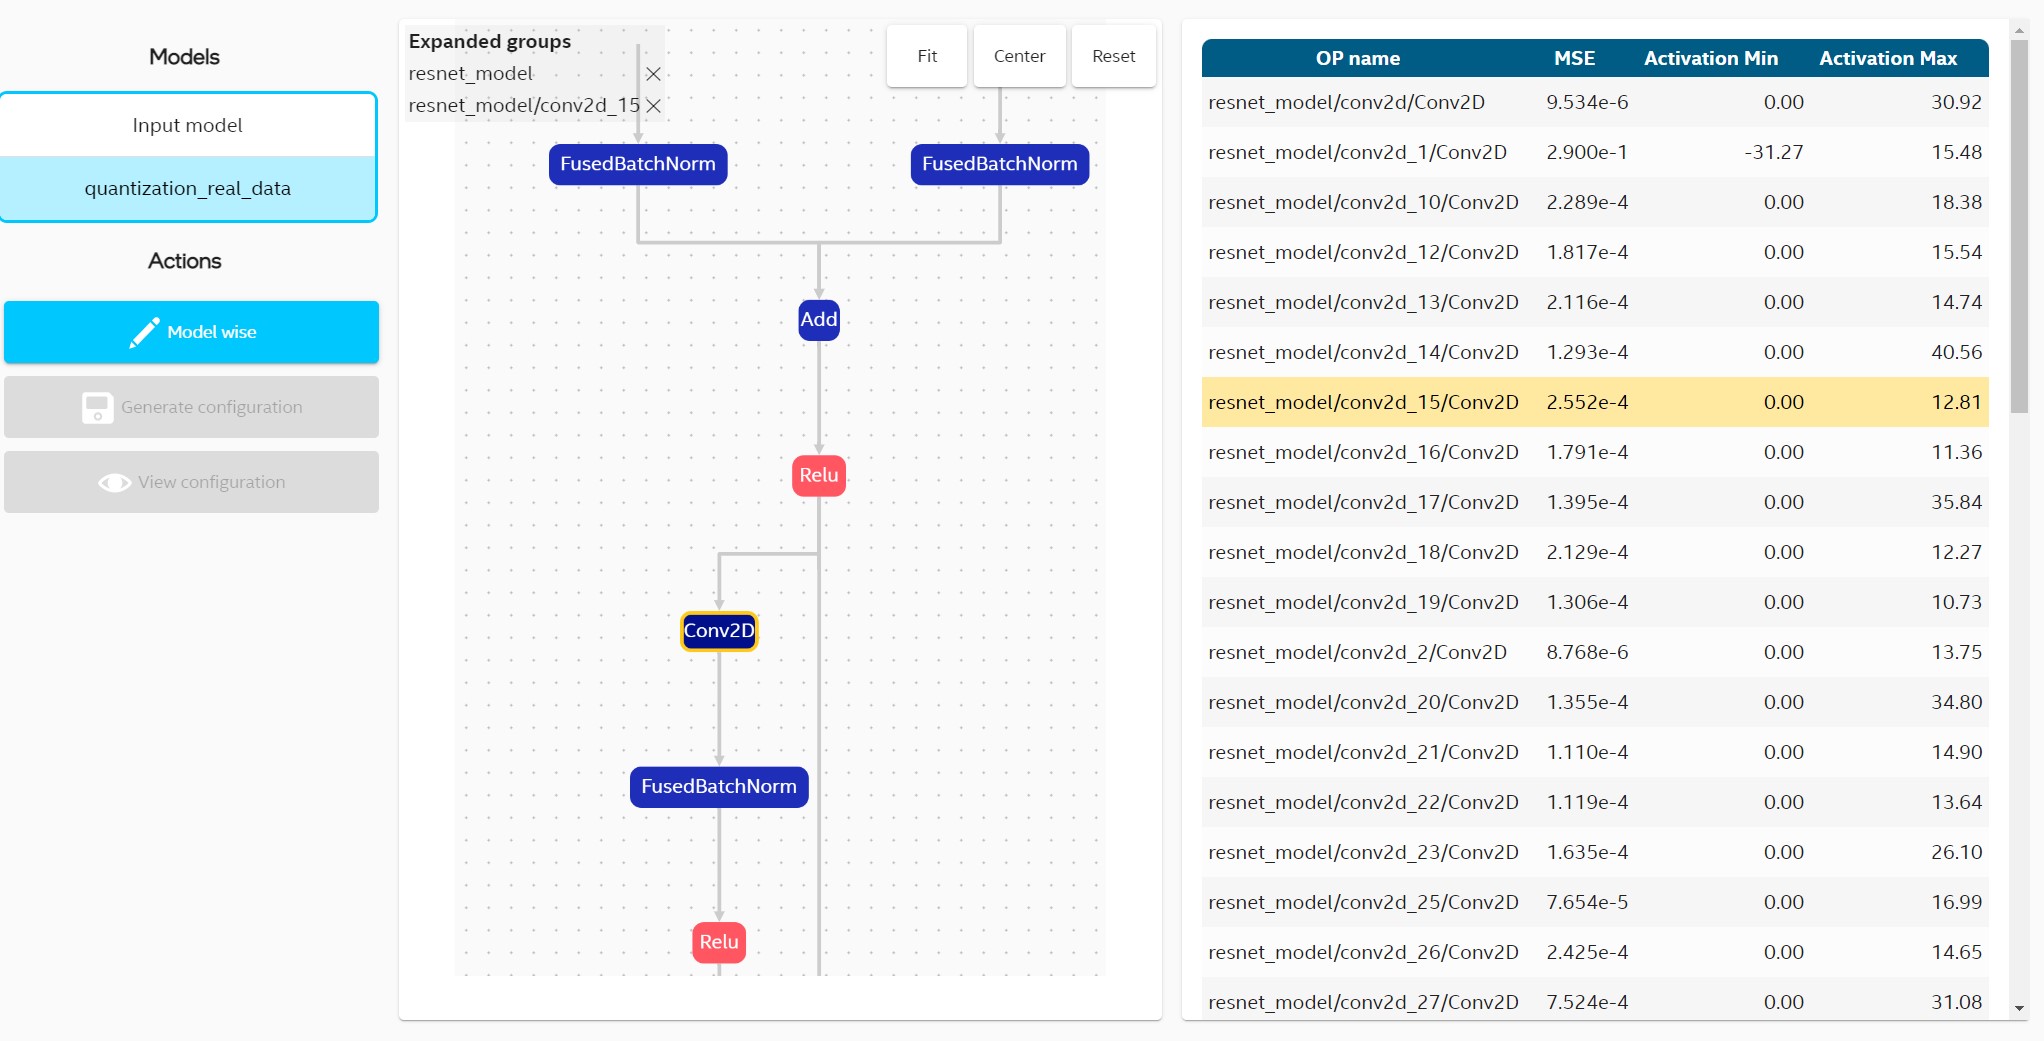Image resolution: width=2044 pixels, height=1041 pixels.
Task: Select row resnet_model/conv2d_12/Conv2D
Action: 1595,252
